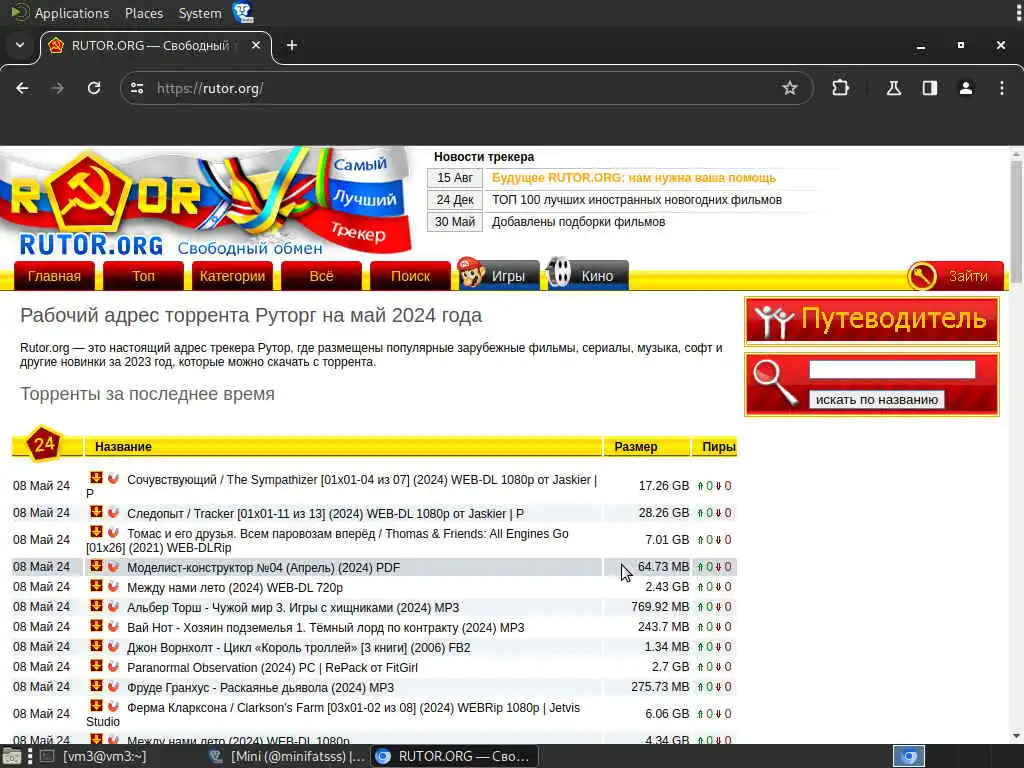Download torrent for Джон Ворнхолт Король троллей

tap(96, 647)
